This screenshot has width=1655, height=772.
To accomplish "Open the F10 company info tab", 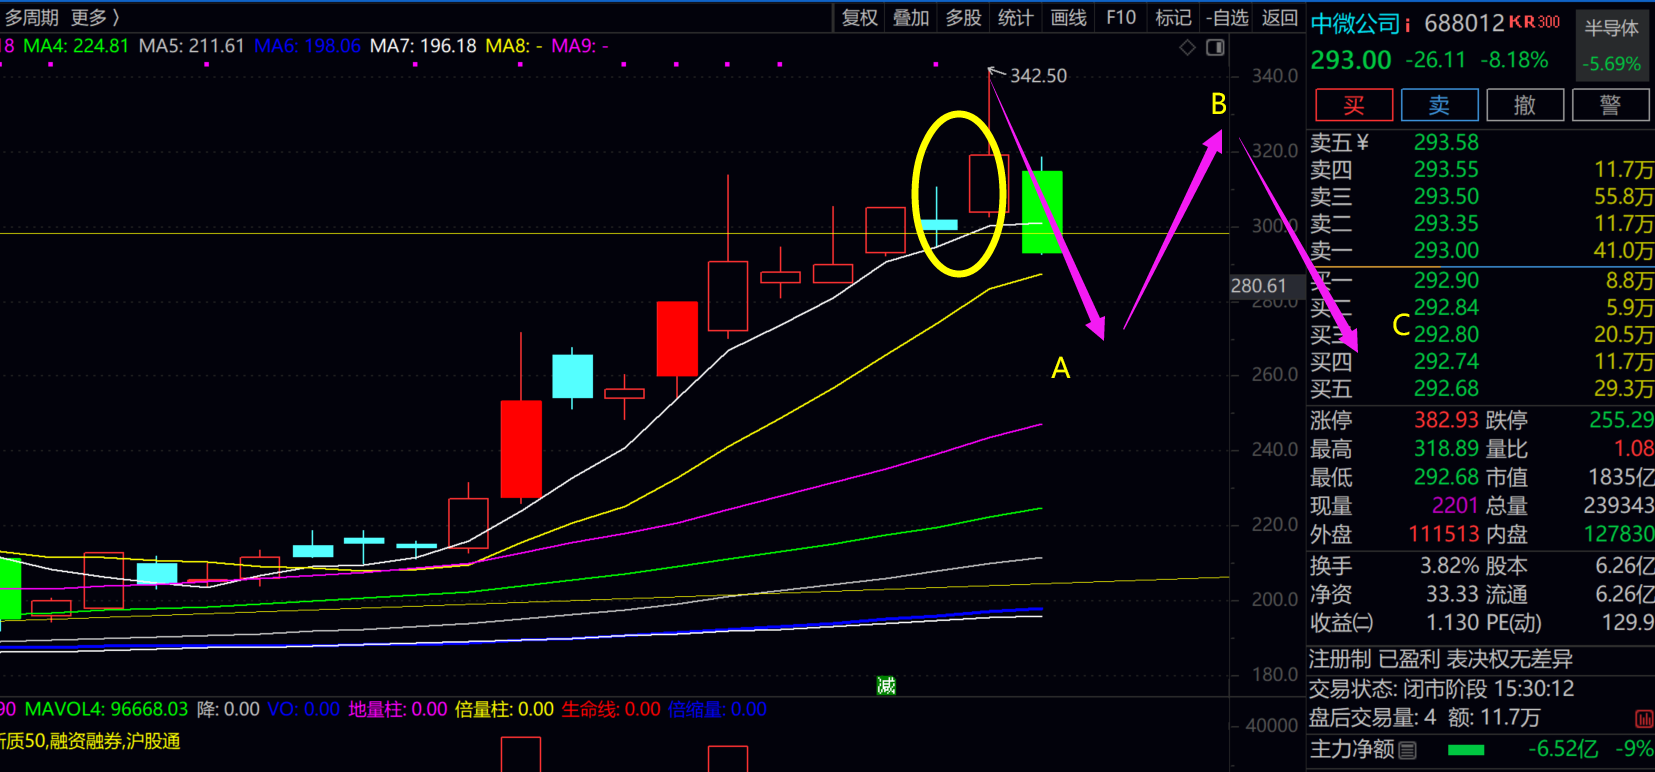I will click(1120, 17).
